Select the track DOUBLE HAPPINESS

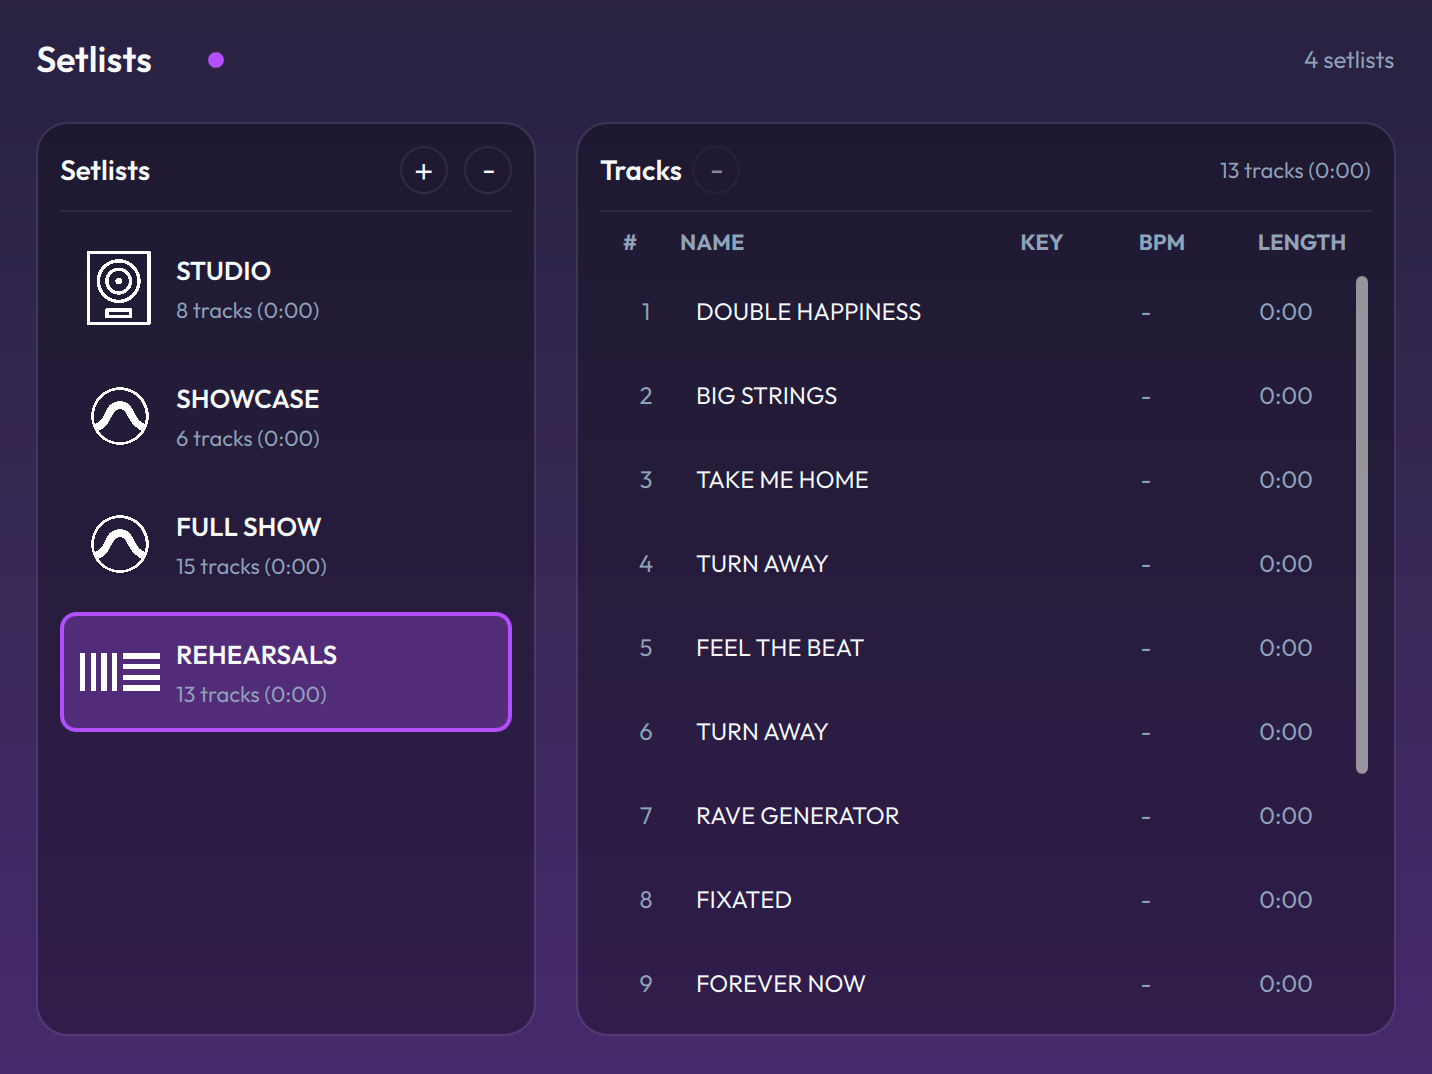click(808, 312)
